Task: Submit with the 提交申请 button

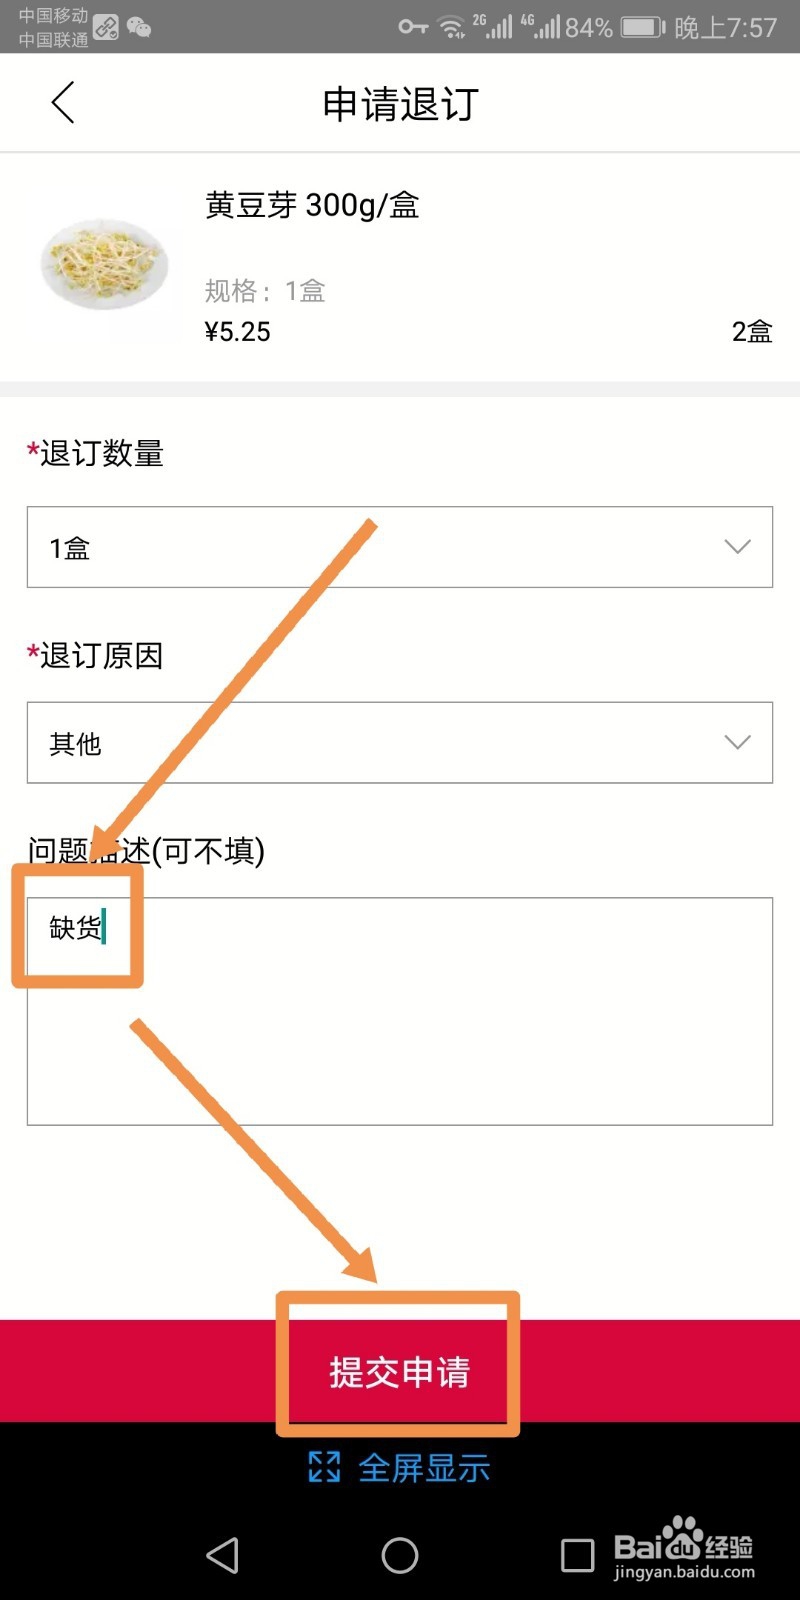Action: click(x=400, y=1371)
